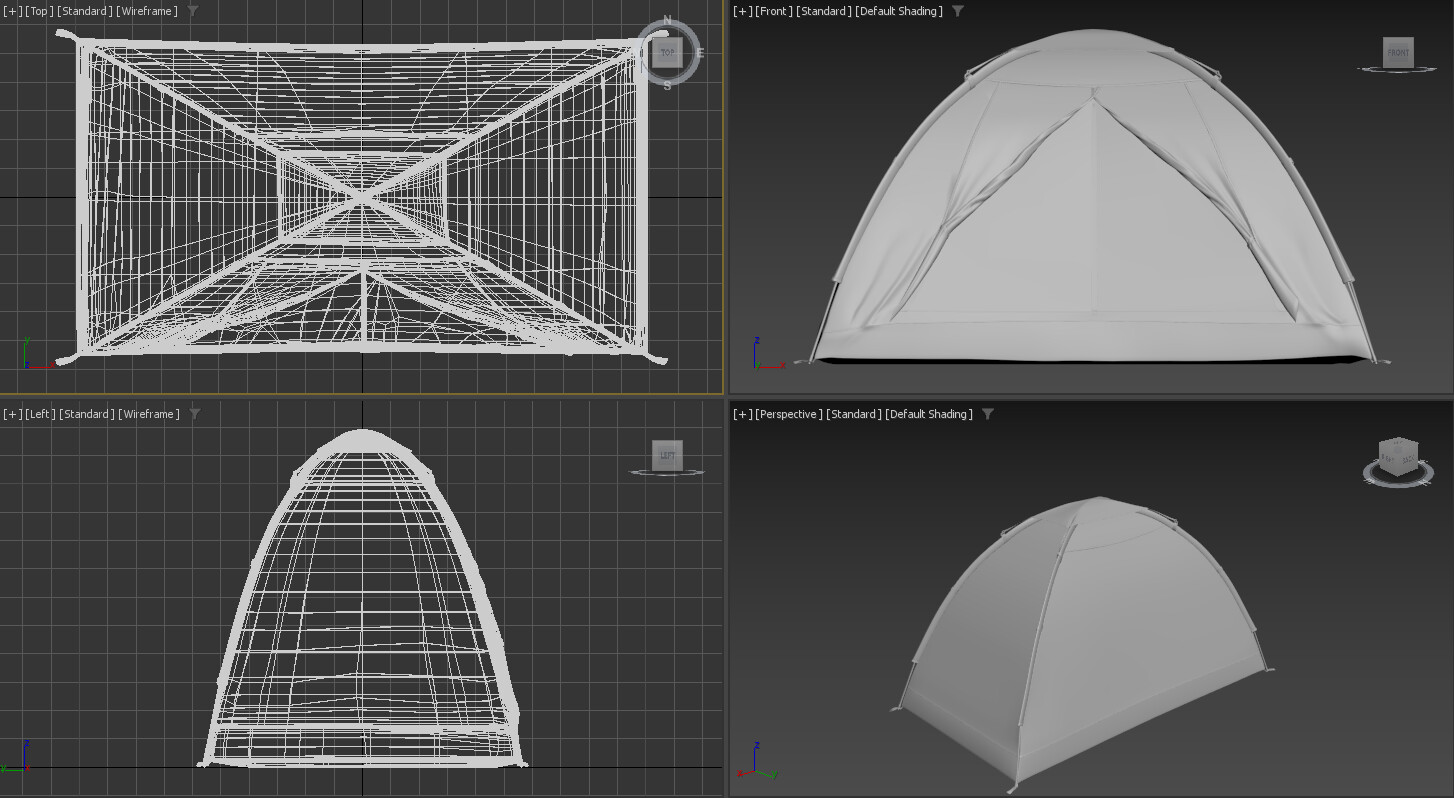1454x798 pixels.
Task: Click the filter funnel icon in the Front viewport
Action: point(957,11)
